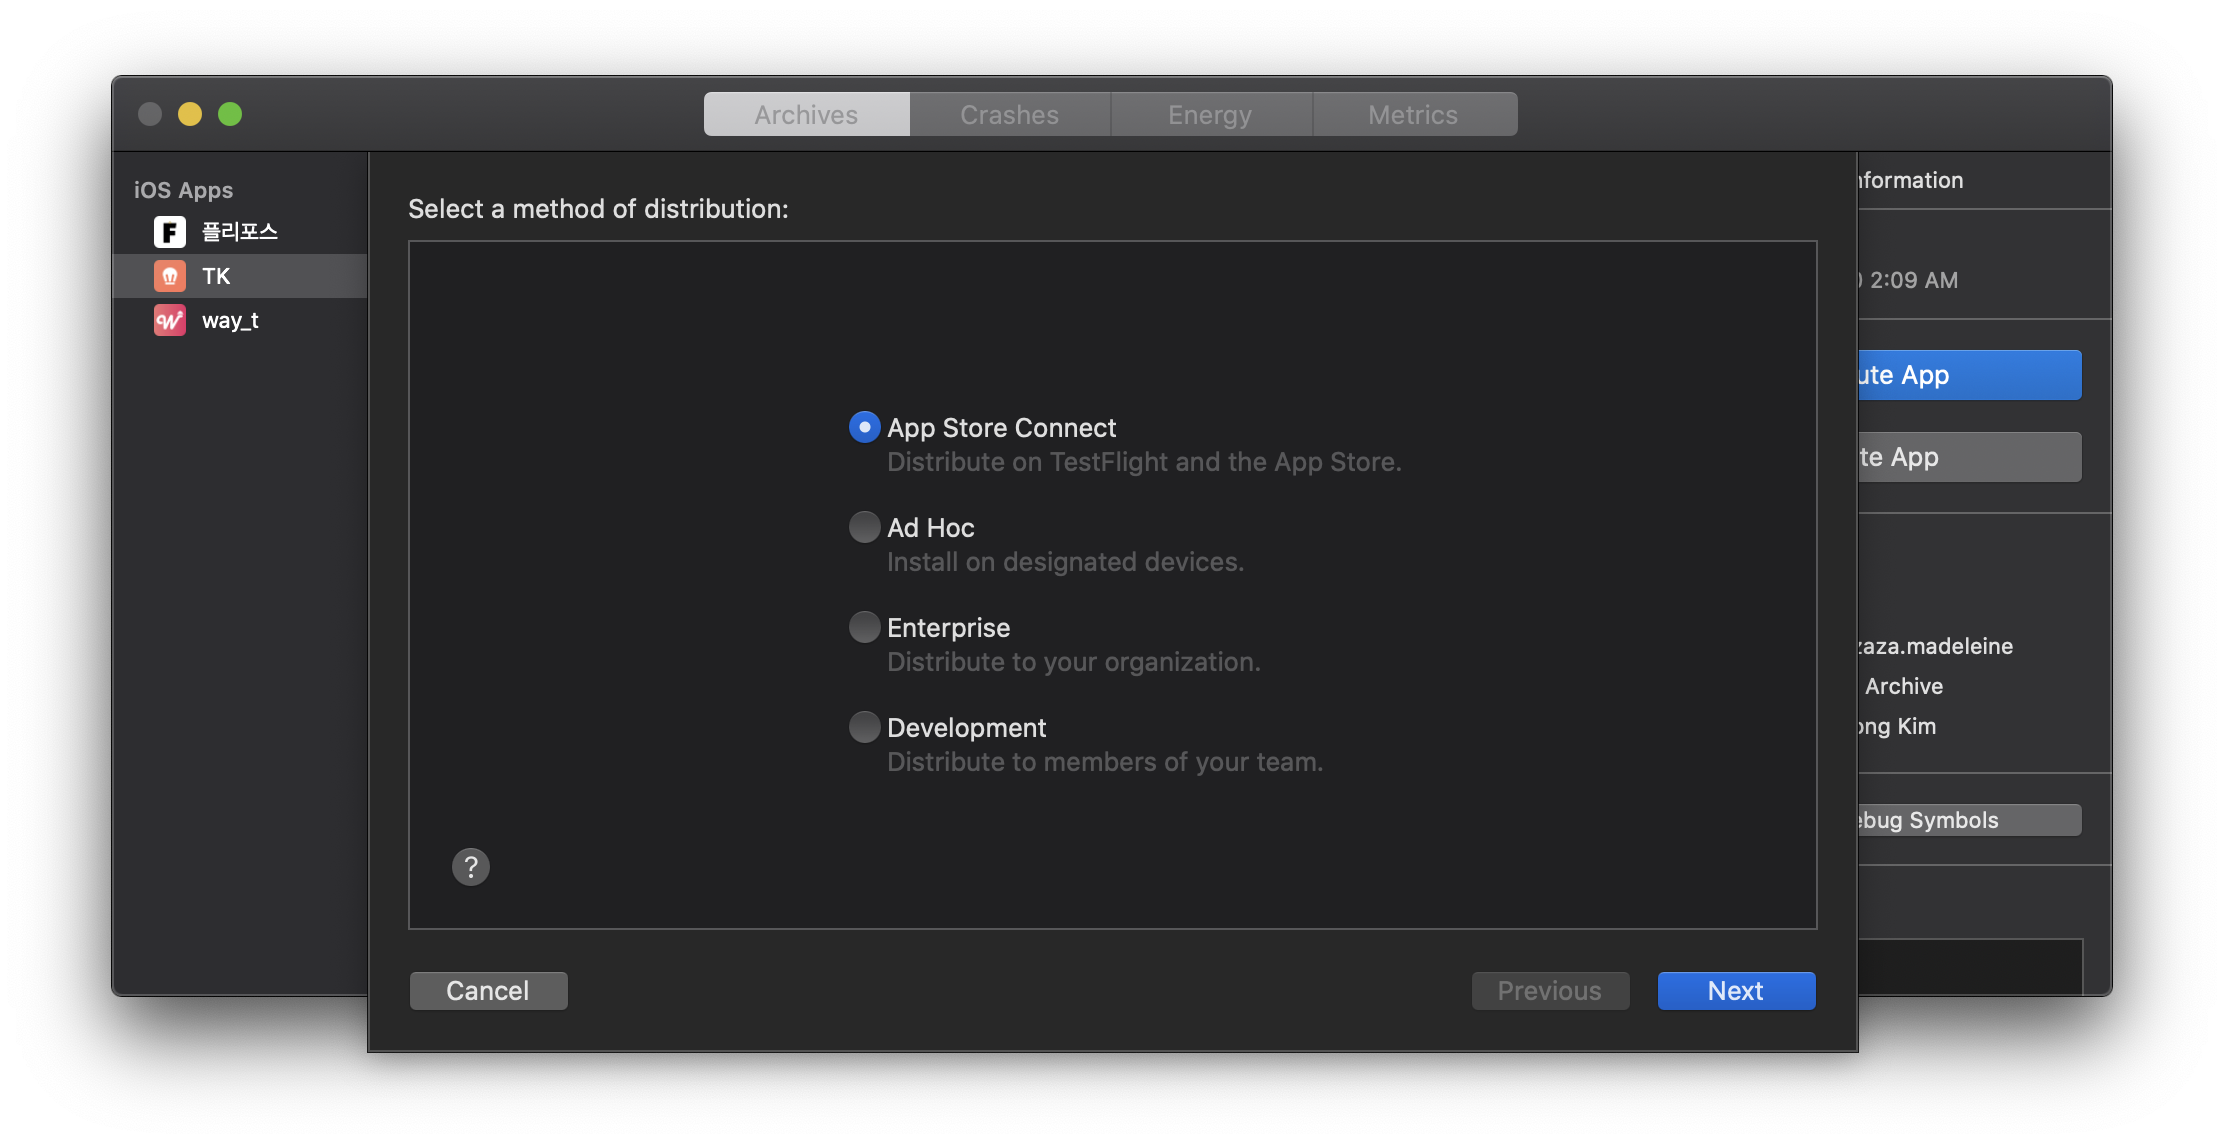Click the green zoom window button
The width and height of the screenshot is (2224, 1144).
pos(230,114)
